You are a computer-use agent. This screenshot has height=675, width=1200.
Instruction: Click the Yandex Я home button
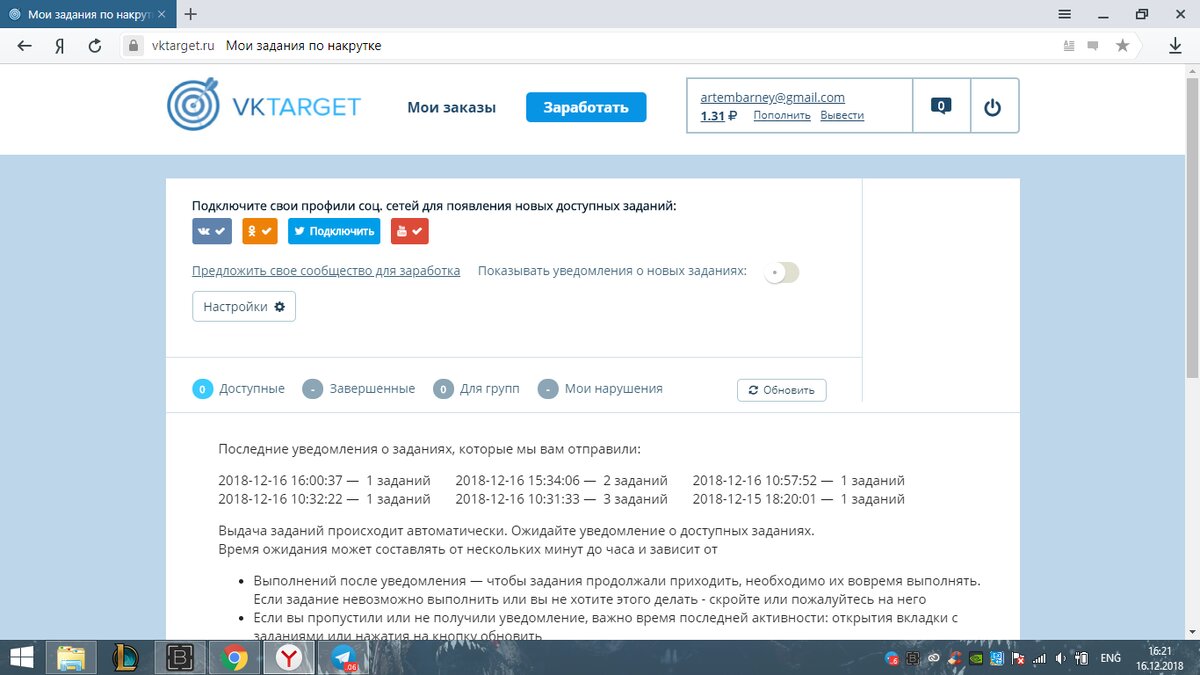click(60, 45)
